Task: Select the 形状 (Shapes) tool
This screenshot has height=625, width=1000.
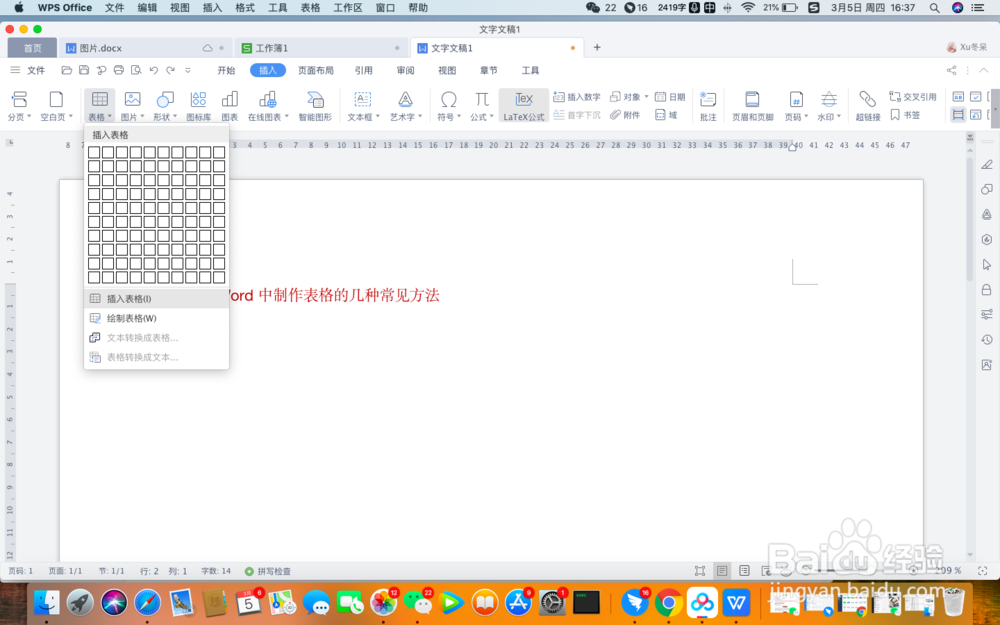Action: click(164, 104)
